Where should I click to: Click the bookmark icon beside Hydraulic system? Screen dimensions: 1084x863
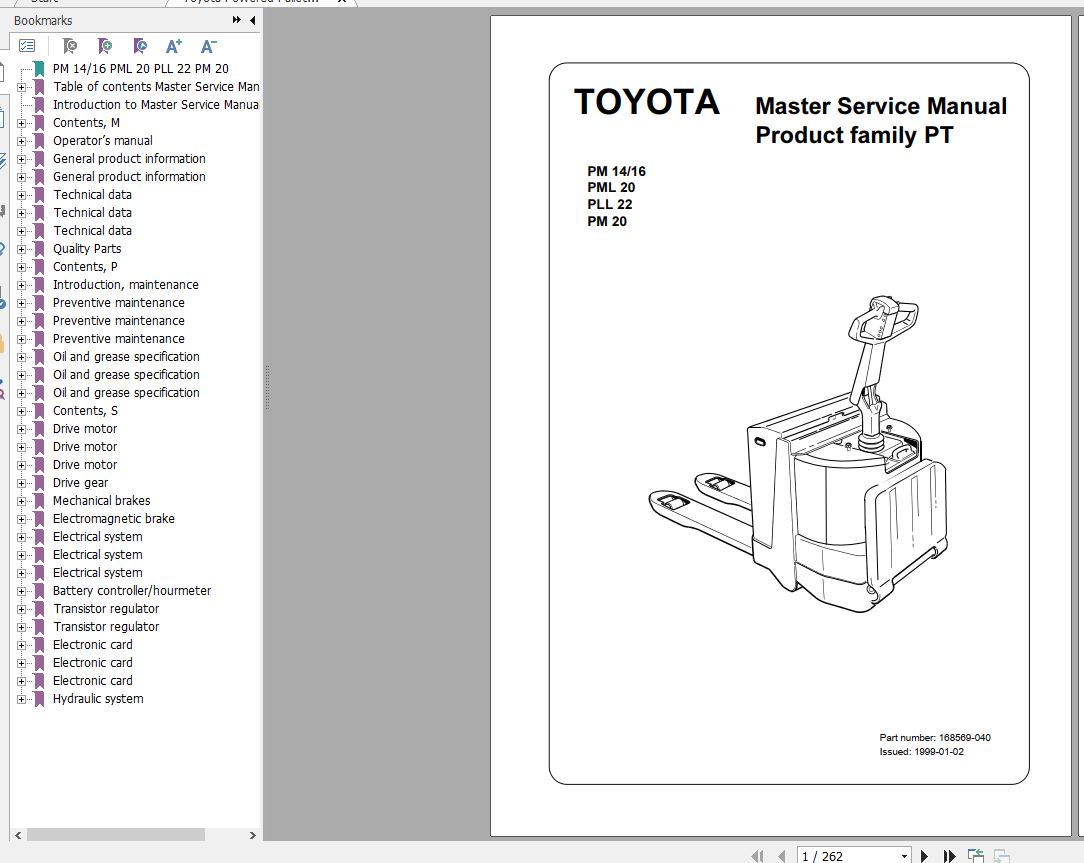point(39,698)
